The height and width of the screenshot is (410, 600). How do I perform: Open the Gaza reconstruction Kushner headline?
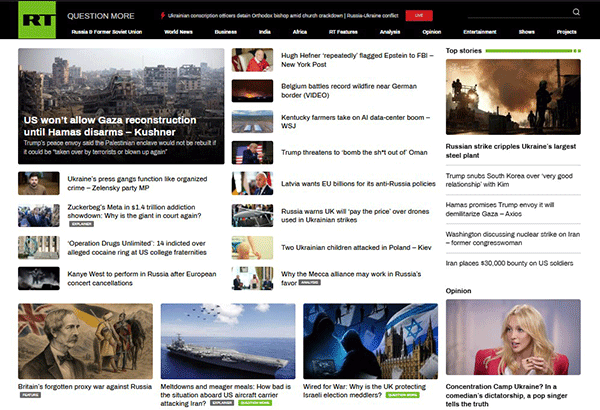coord(110,126)
